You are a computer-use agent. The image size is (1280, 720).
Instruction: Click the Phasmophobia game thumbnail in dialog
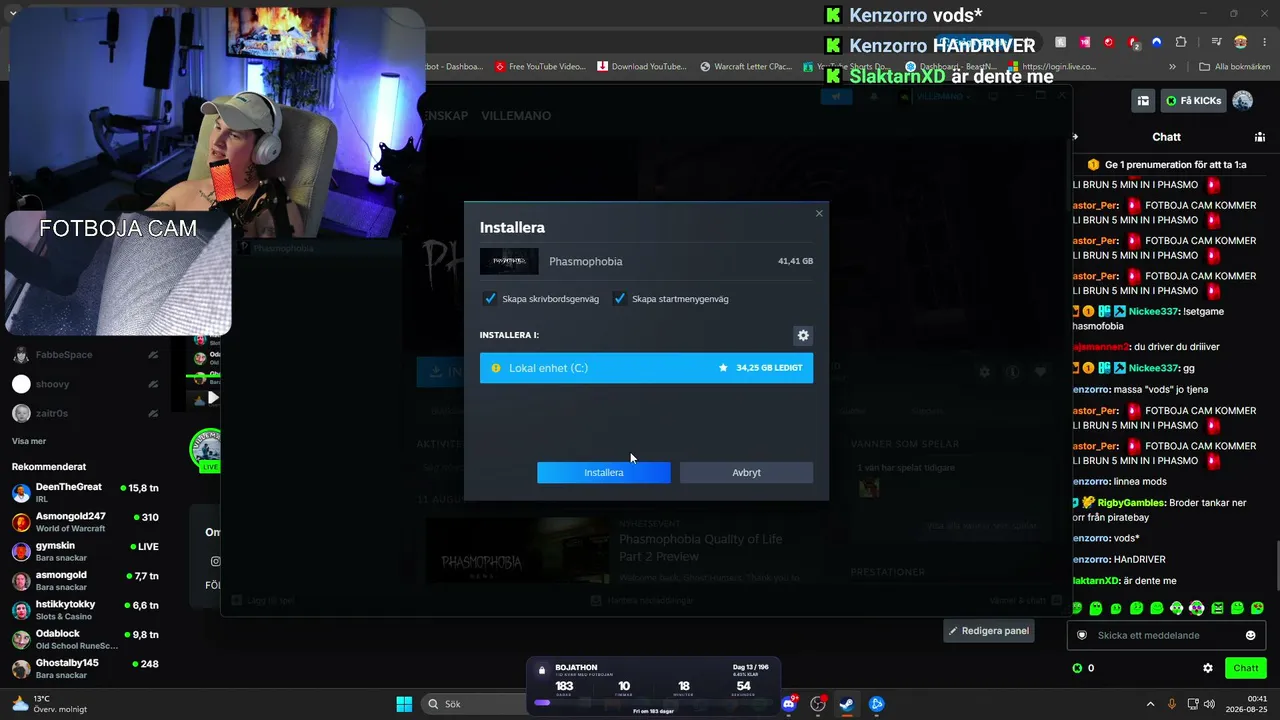click(509, 261)
